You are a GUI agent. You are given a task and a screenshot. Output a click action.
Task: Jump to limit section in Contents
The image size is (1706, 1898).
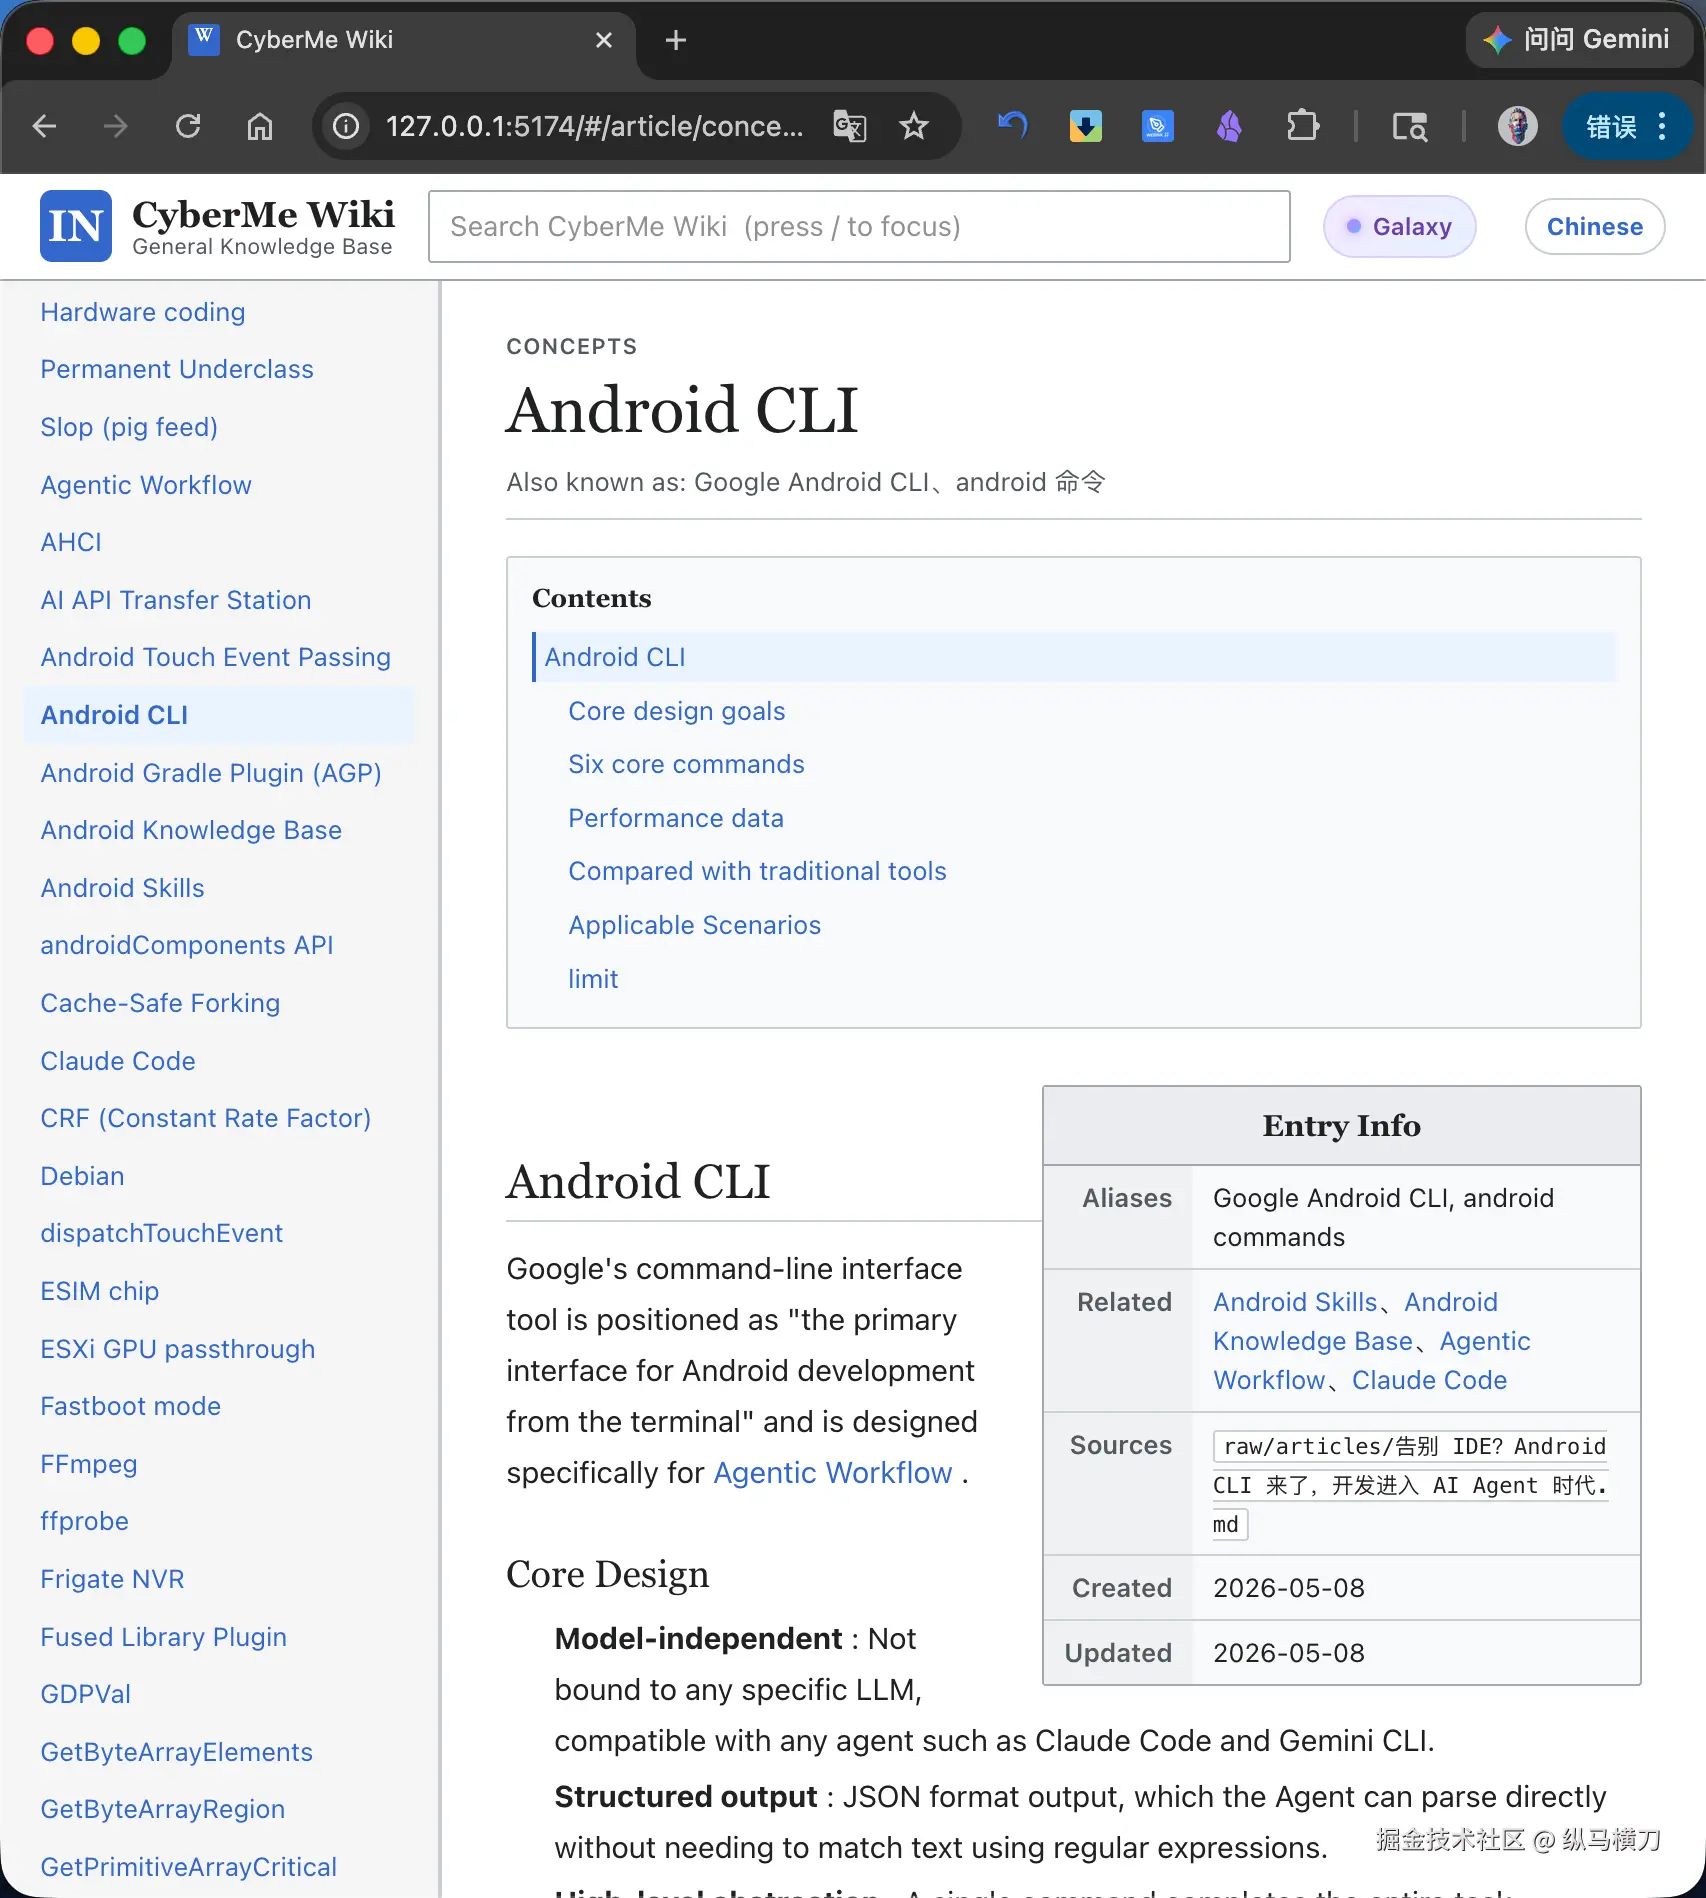click(x=593, y=979)
